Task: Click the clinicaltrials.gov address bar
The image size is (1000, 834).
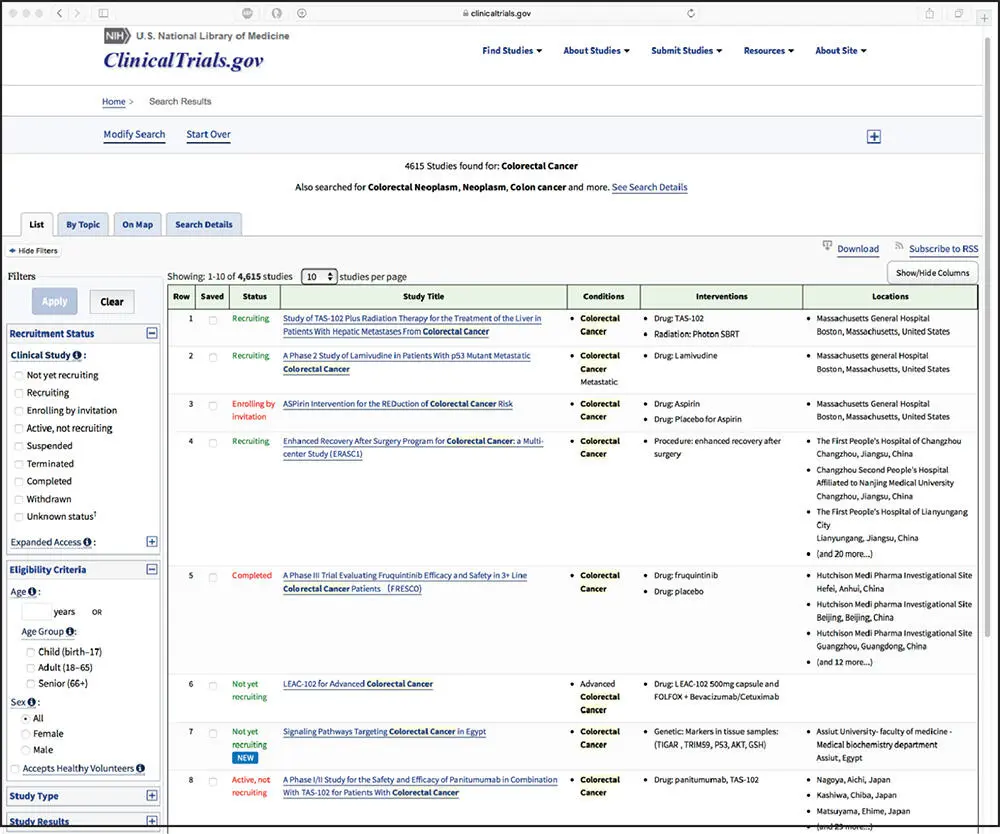Action: point(497,13)
